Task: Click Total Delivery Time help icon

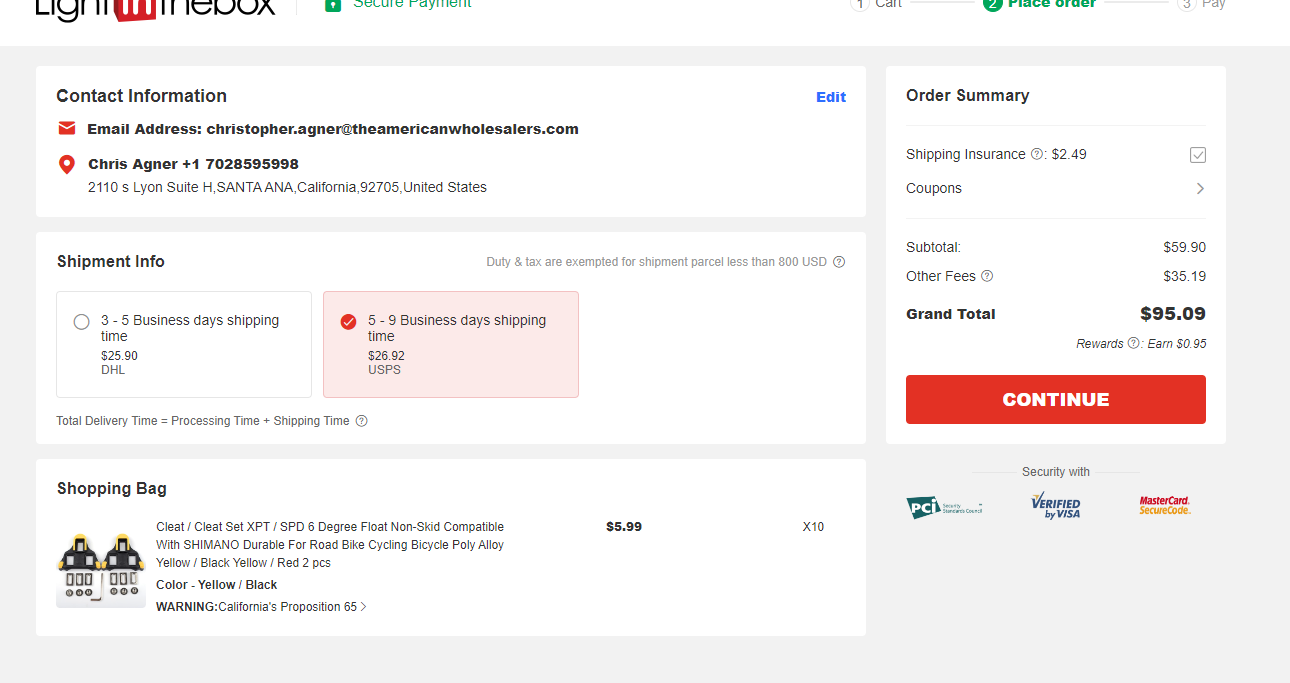Action: tap(362, 421)
